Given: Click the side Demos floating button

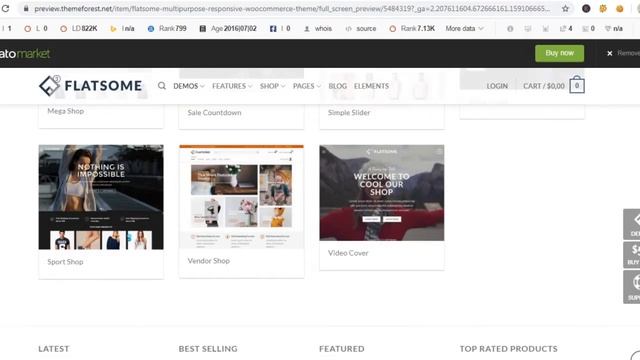Looking at the screenshot, I should 632,224.
